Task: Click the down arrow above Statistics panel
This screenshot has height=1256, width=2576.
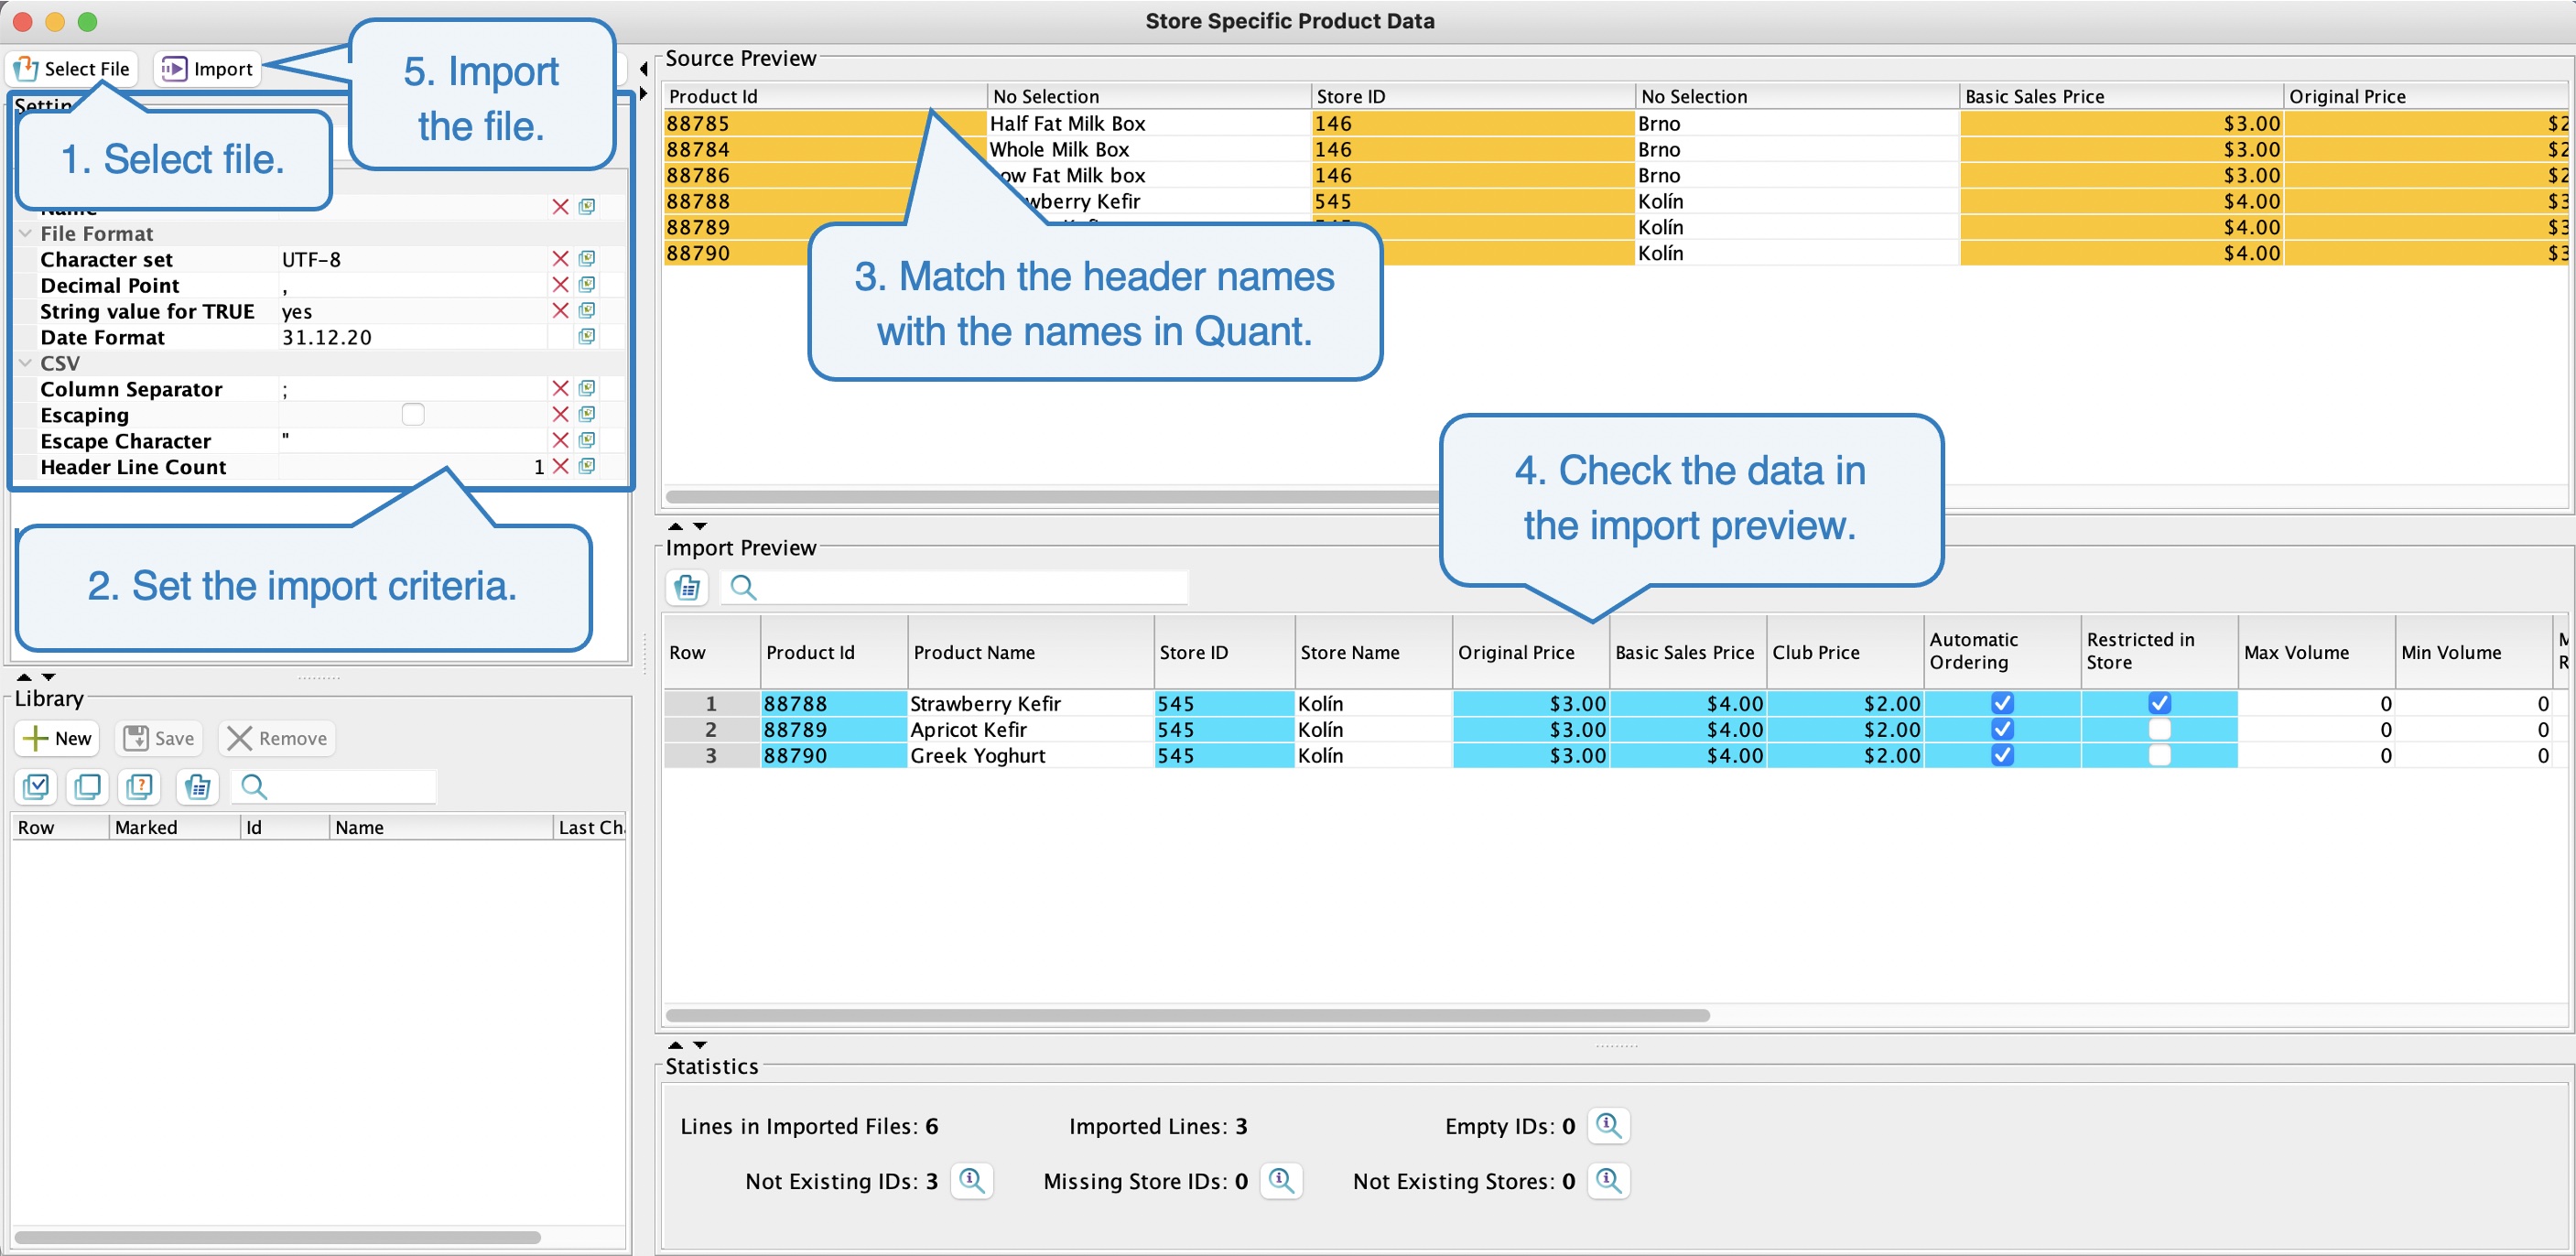Action: (x=700, y=1045)
